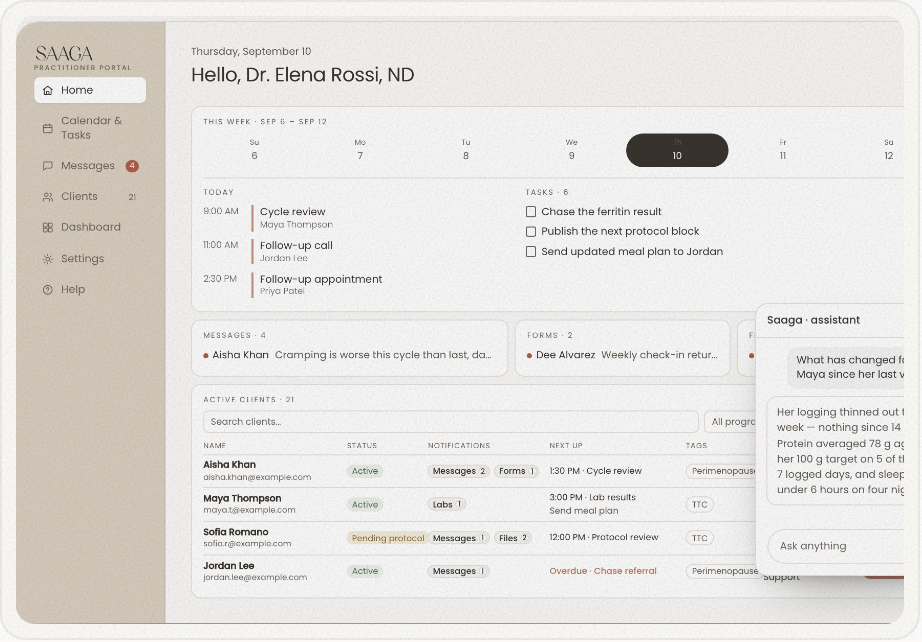This screenshot has height=642, width=922.
Task: Check the Chase the ferritin result task
Action: [x=531, y=212]
